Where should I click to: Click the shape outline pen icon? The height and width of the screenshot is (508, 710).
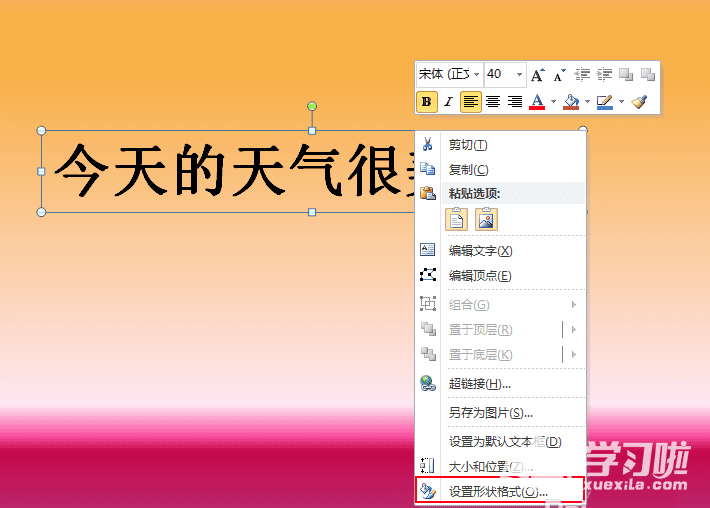point(604,101)
